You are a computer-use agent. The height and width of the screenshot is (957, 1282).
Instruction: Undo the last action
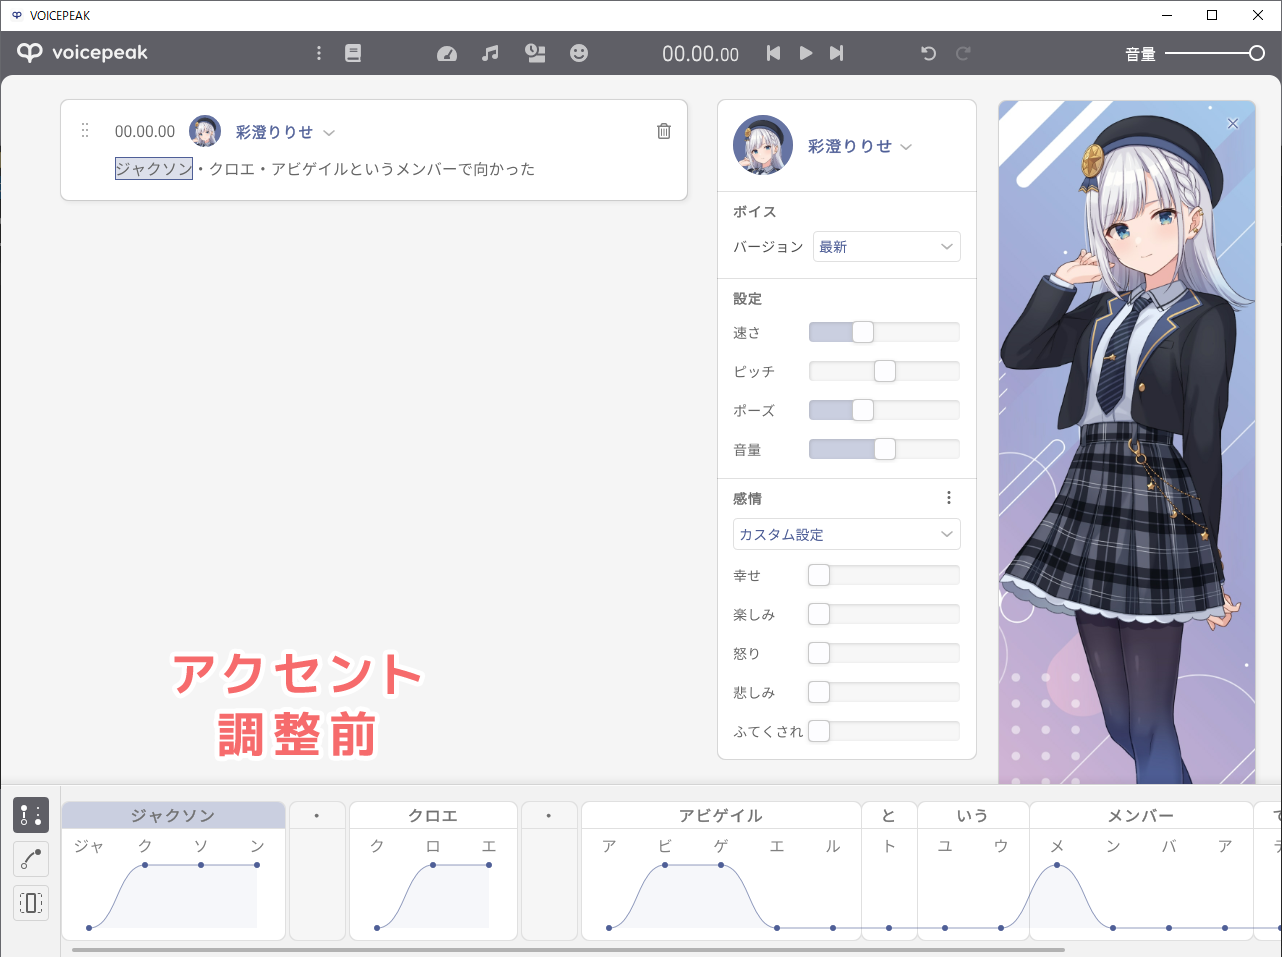point(928,53)
